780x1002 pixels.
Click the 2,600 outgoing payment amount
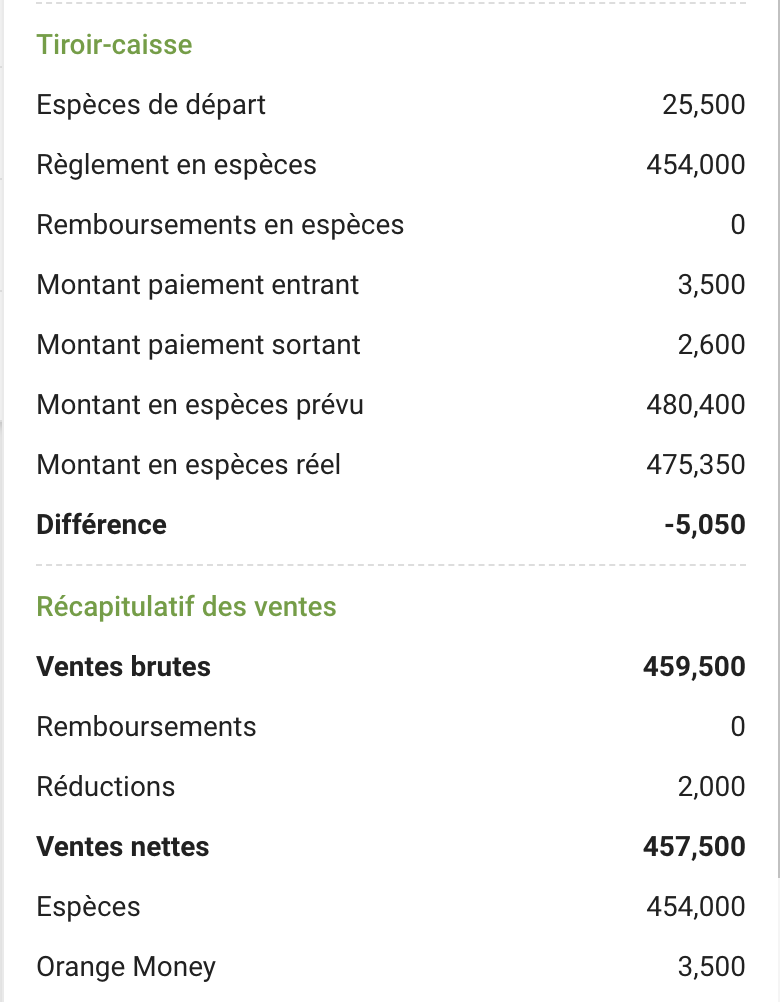pos(711,345)
